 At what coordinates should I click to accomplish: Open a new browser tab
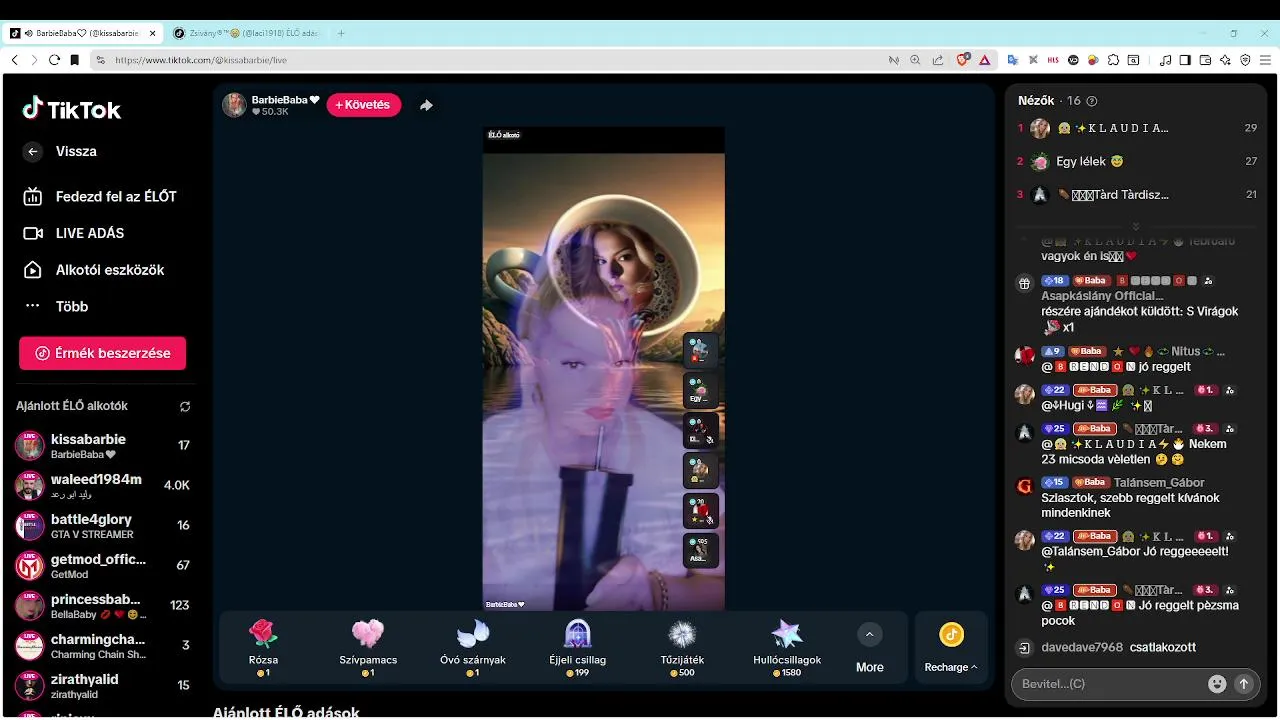(x=341, y=33)
